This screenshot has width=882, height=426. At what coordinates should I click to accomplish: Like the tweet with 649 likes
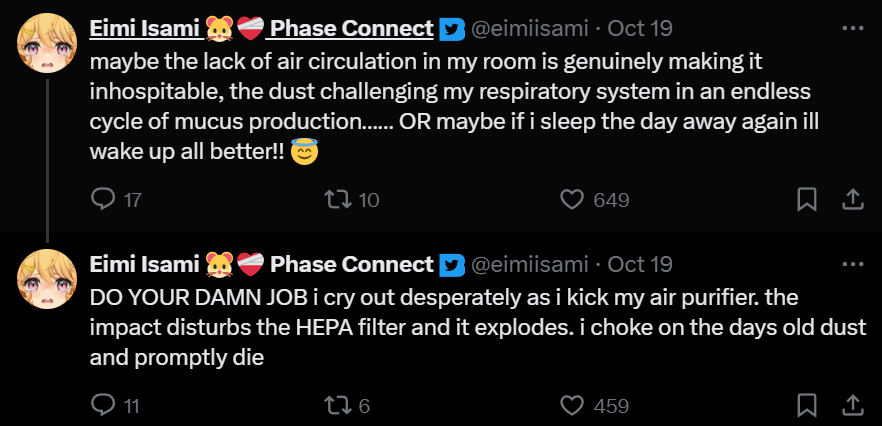572,200
